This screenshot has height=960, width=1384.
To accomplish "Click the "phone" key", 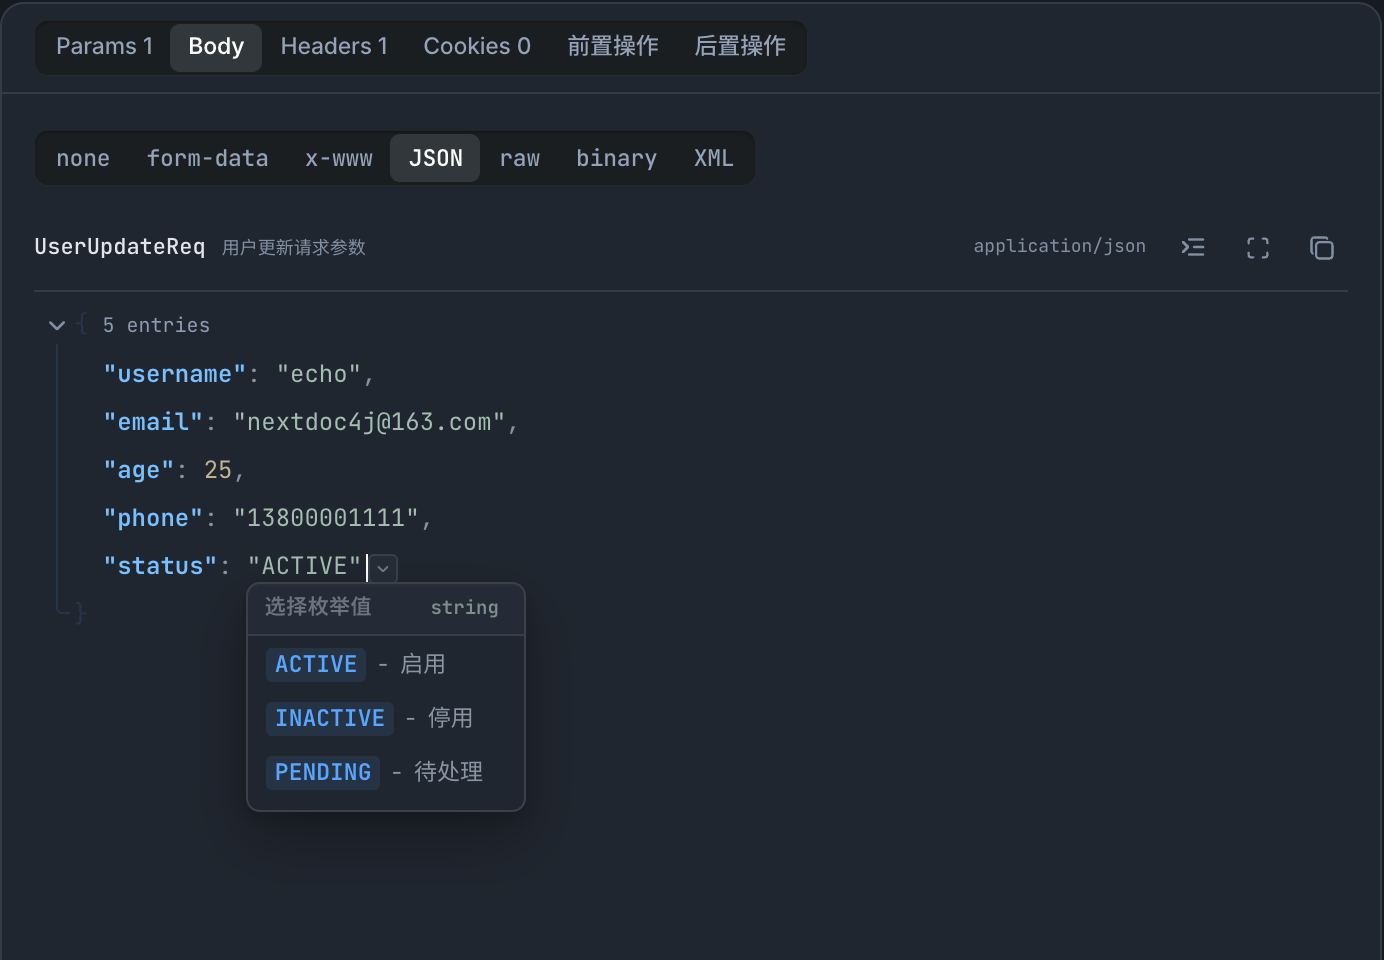I will click(x=153, y=518).
